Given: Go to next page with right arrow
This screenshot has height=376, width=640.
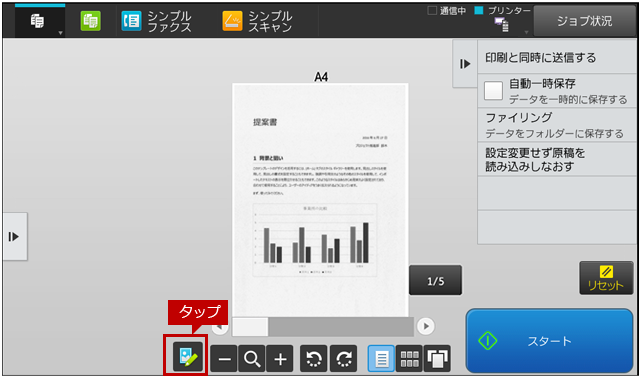Looking at the screenshot, I should tap(426, 326).
